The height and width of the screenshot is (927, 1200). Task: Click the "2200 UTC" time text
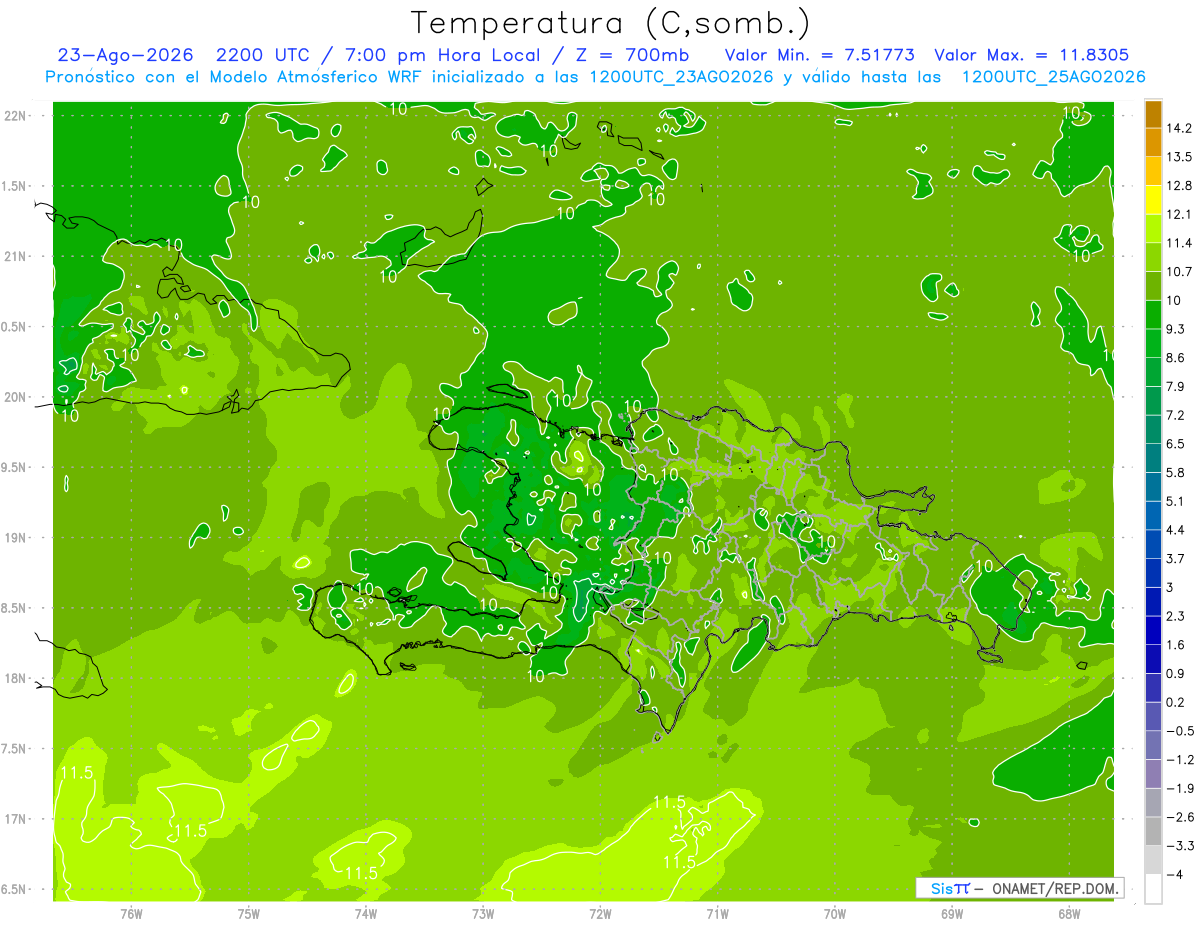tap(263, 55)
